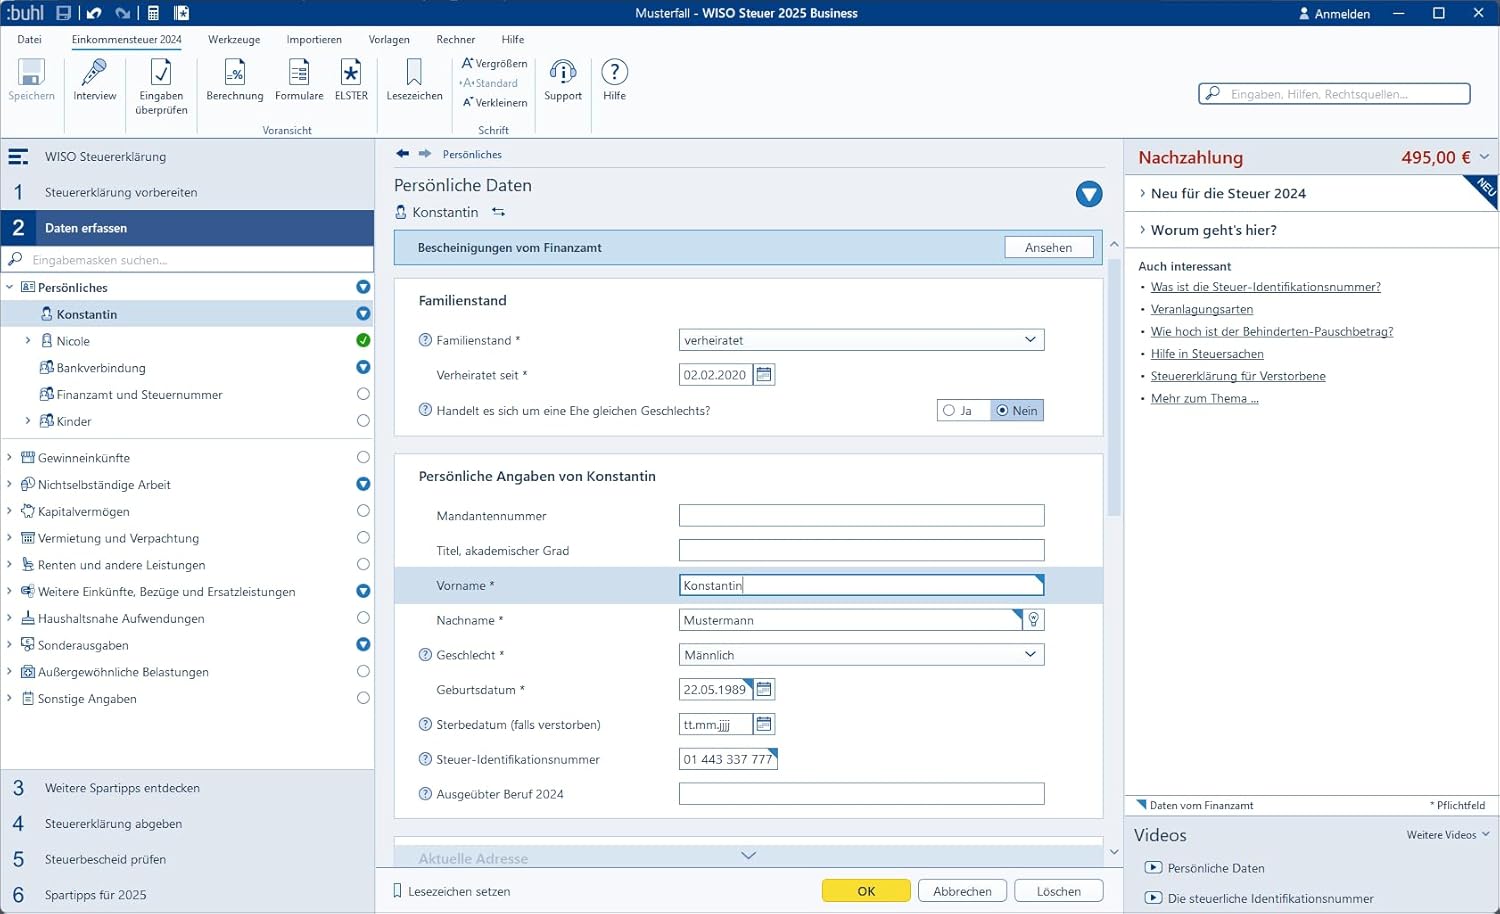This screenshot has height=914, width=1500.
Task: Expand the Kinder tree node
Action: [x=28, y=421]
